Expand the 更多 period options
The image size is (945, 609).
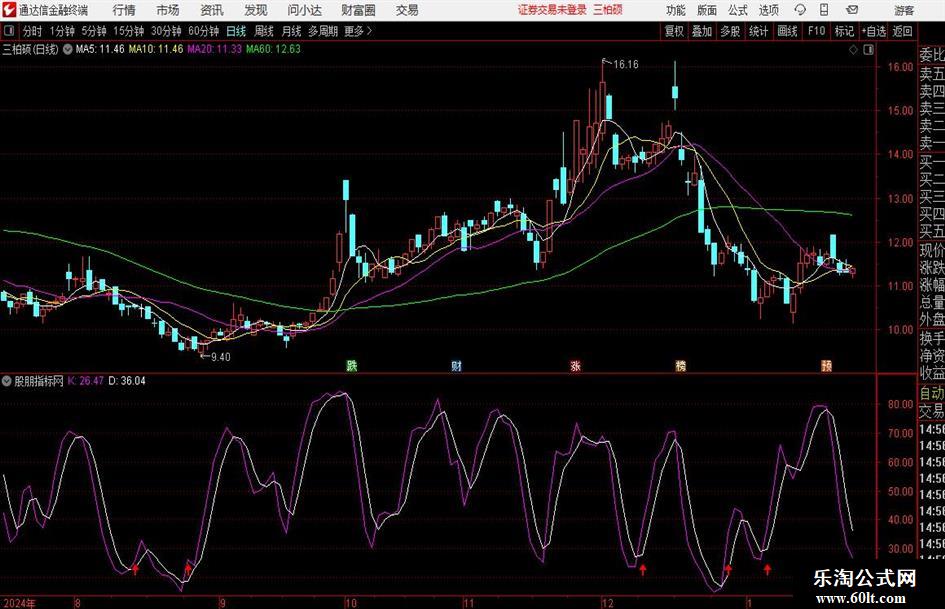click(x=358, y=31)
